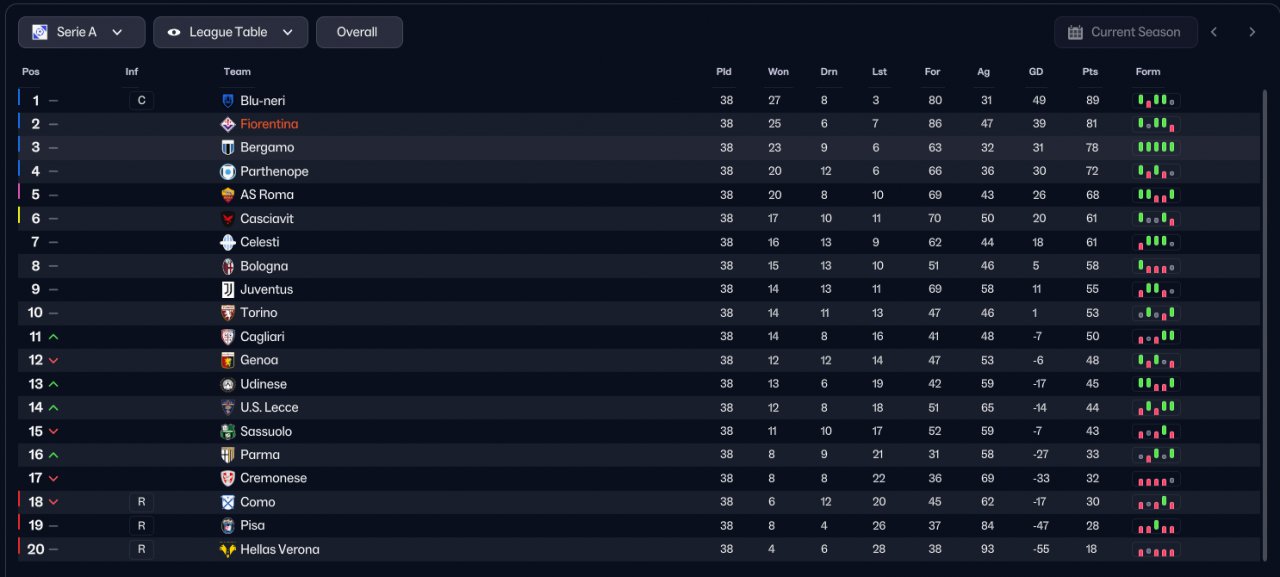Go to next season with right chevron

click(1251, 32)
